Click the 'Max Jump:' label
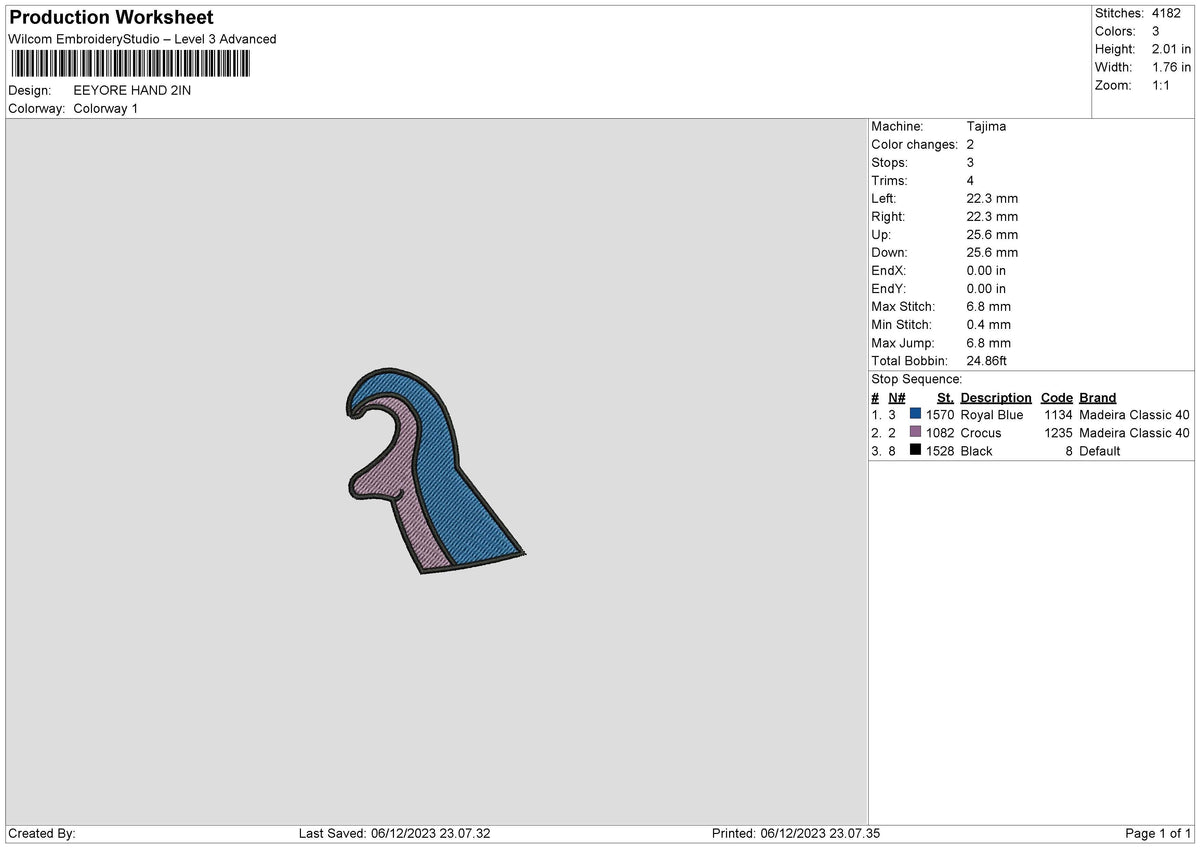This screenshot has width=1200, height=848. click(x=902, y=342)
